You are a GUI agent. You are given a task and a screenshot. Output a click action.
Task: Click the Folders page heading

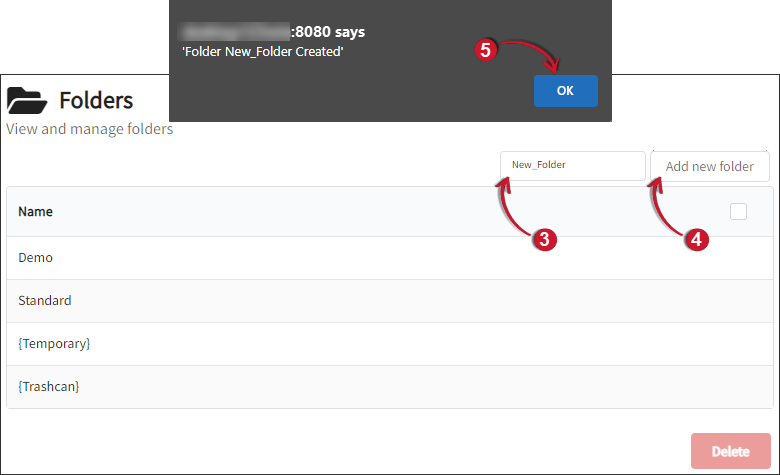(96, 100)
